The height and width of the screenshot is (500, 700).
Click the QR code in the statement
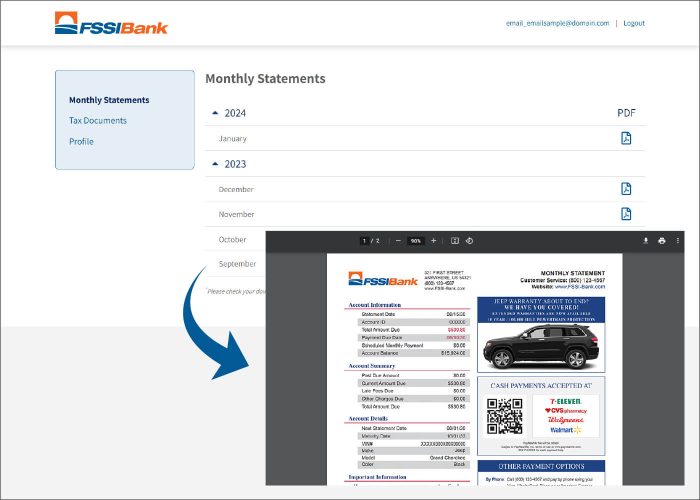504,416
